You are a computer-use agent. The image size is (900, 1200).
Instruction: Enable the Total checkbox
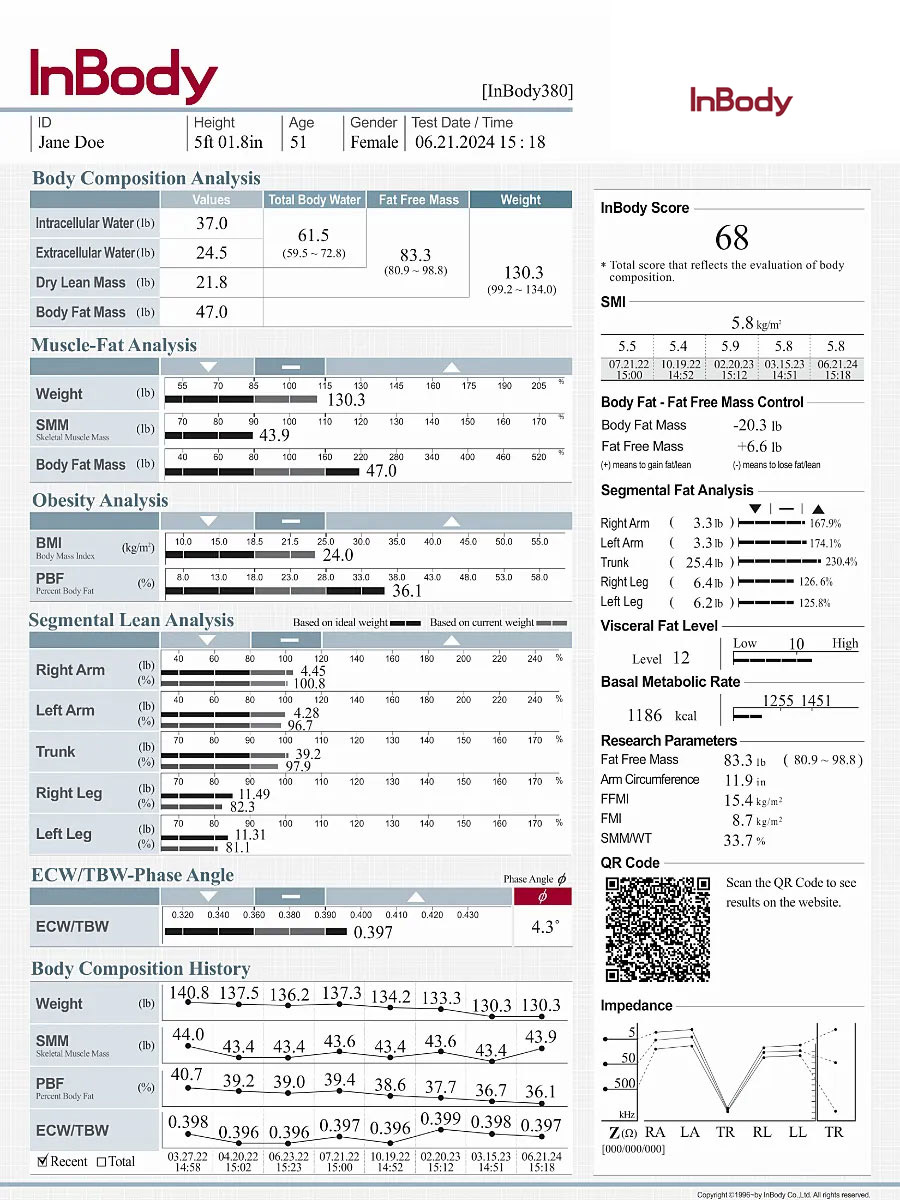pyautogui.click(x=101, y=1161)
